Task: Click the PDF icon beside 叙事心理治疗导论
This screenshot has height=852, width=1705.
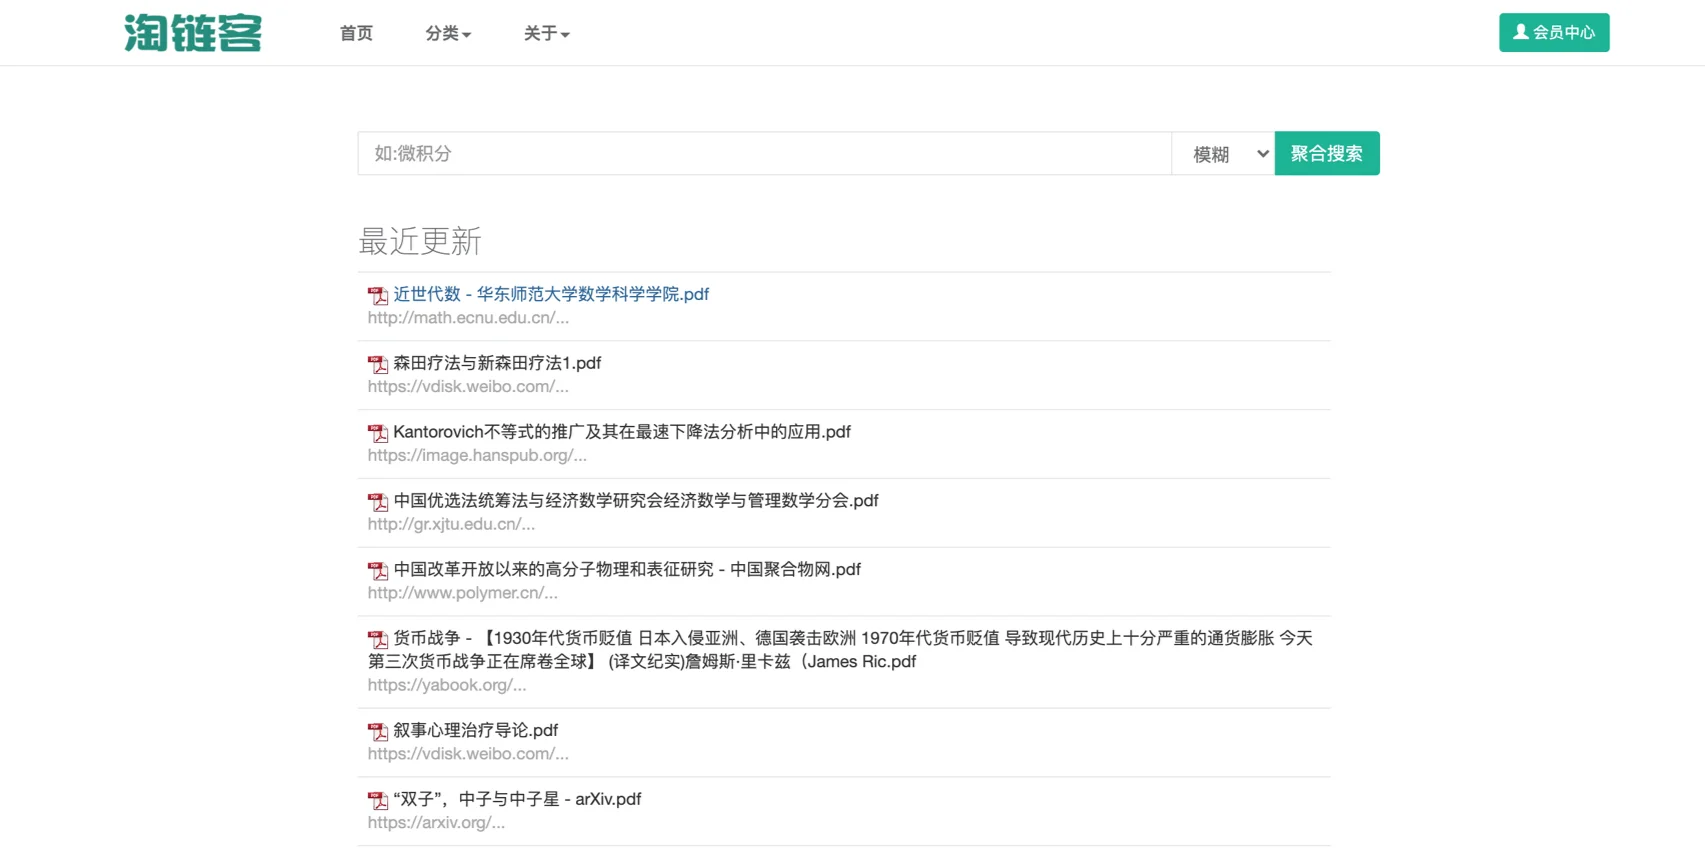Action: point(378,732)
